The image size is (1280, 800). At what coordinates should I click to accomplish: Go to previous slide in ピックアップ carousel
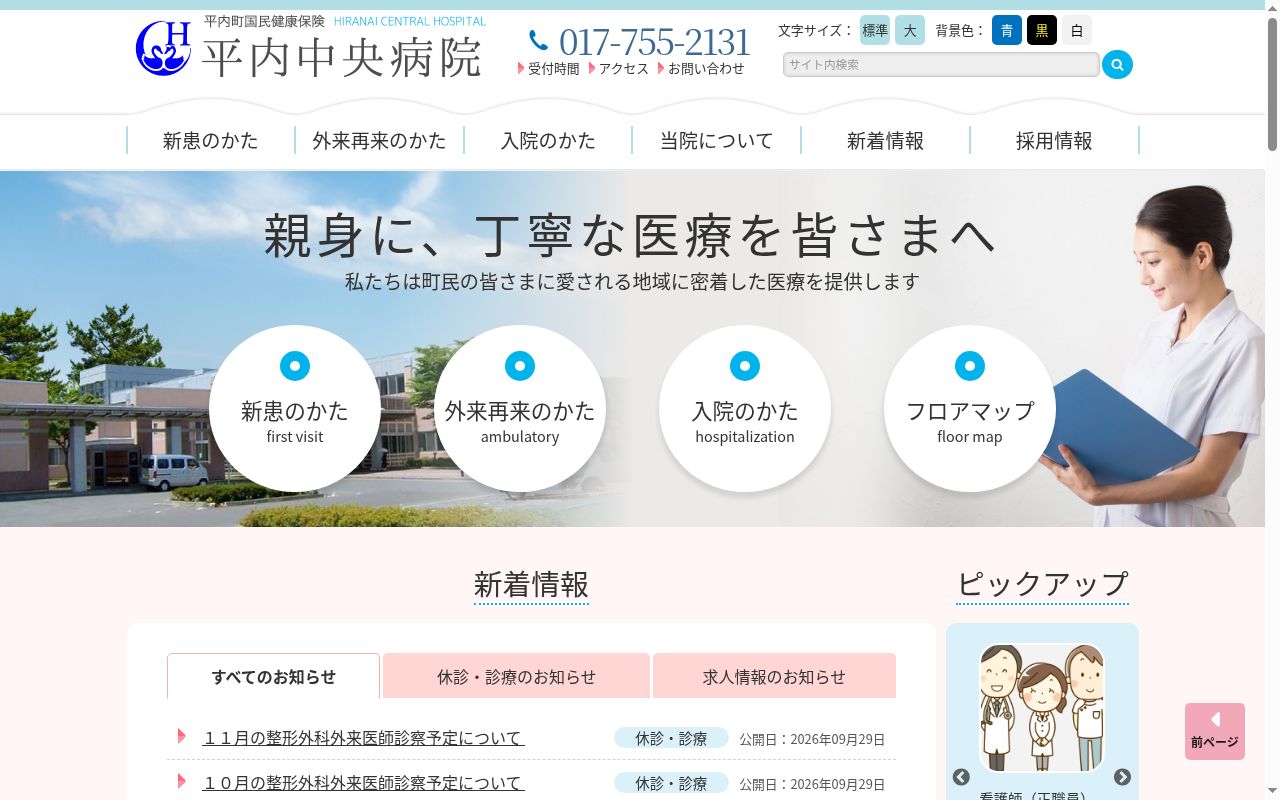pyautogui.click(x=961, y=777)
